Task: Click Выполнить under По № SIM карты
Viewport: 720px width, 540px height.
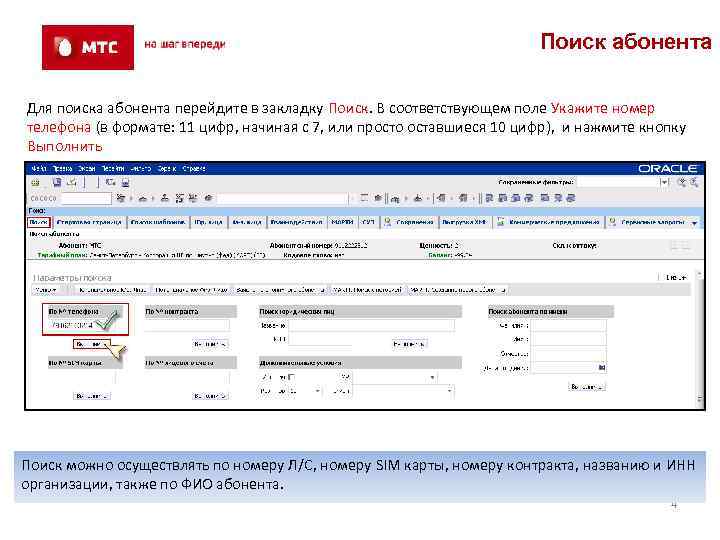Action: click(x=91, y=396)
